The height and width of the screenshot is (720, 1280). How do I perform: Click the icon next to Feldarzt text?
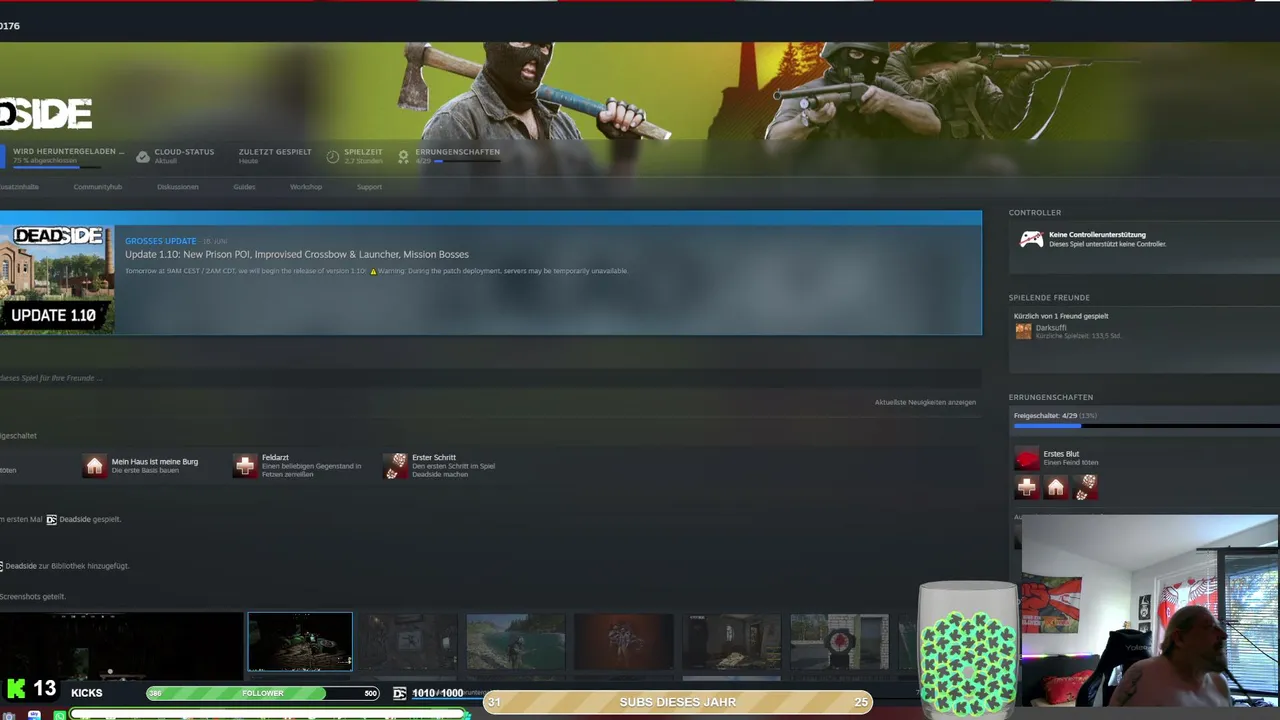click(245, 466)
